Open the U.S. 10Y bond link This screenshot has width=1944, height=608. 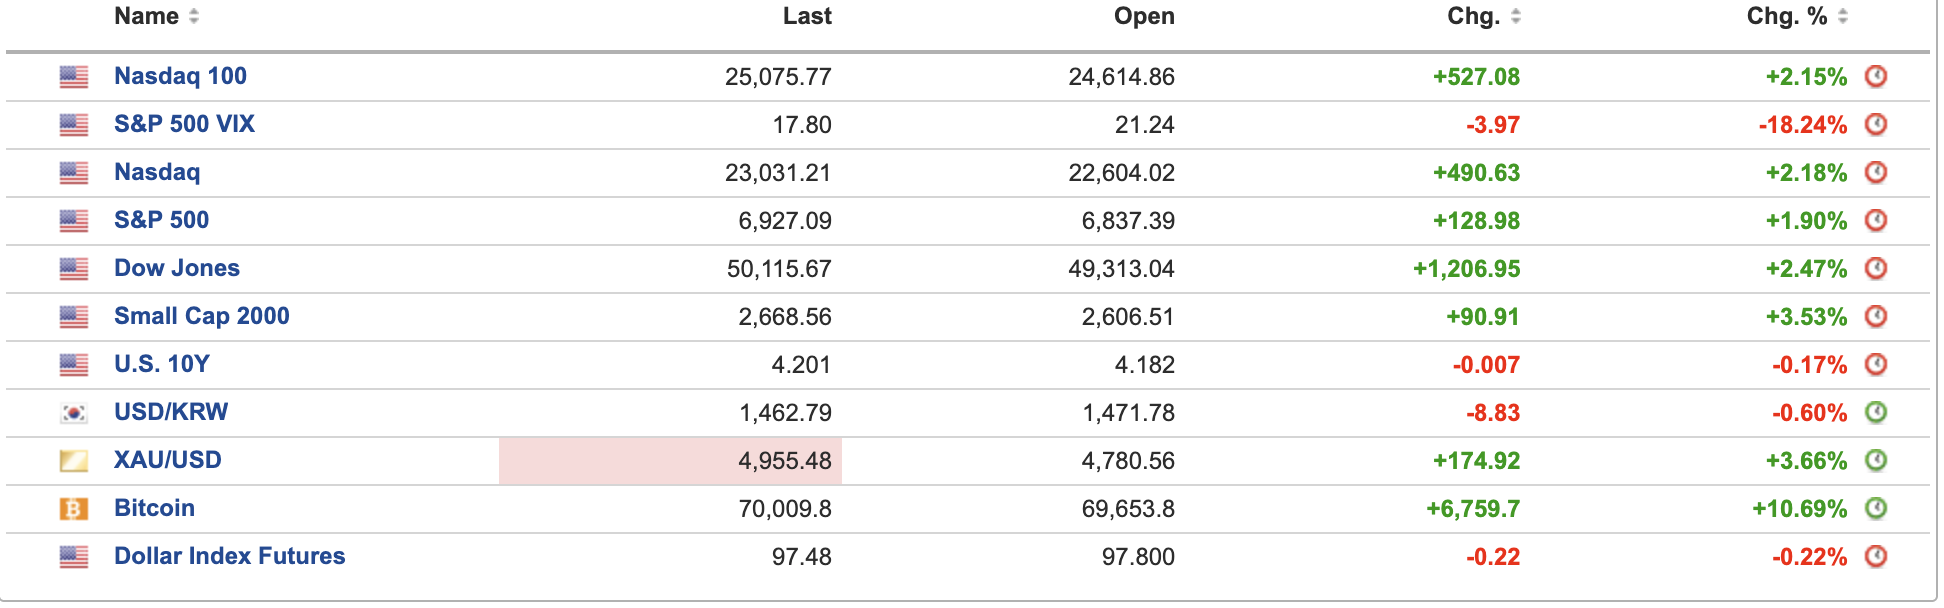[161, 365]
